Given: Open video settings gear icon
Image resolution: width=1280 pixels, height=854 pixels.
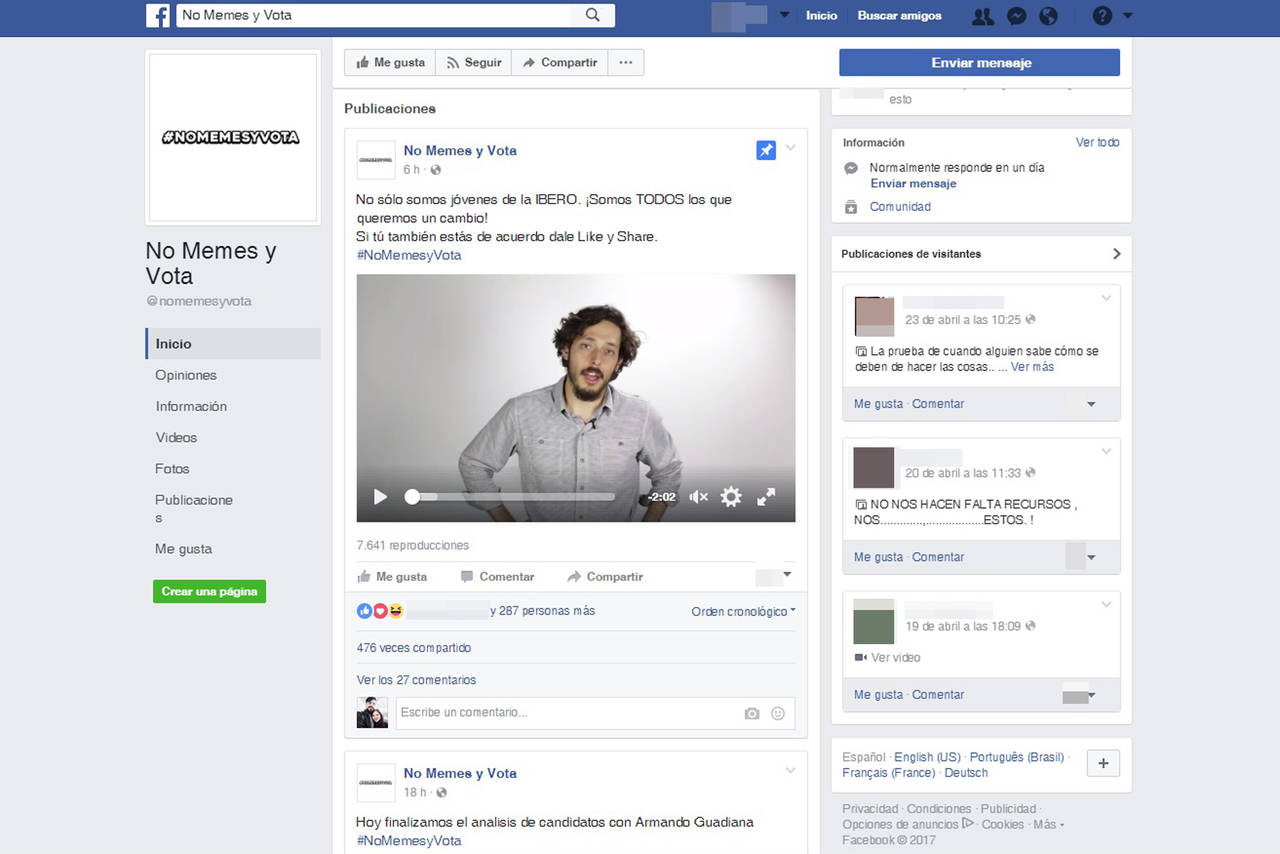Looking at the screenshot, I should tap(731, 497).
